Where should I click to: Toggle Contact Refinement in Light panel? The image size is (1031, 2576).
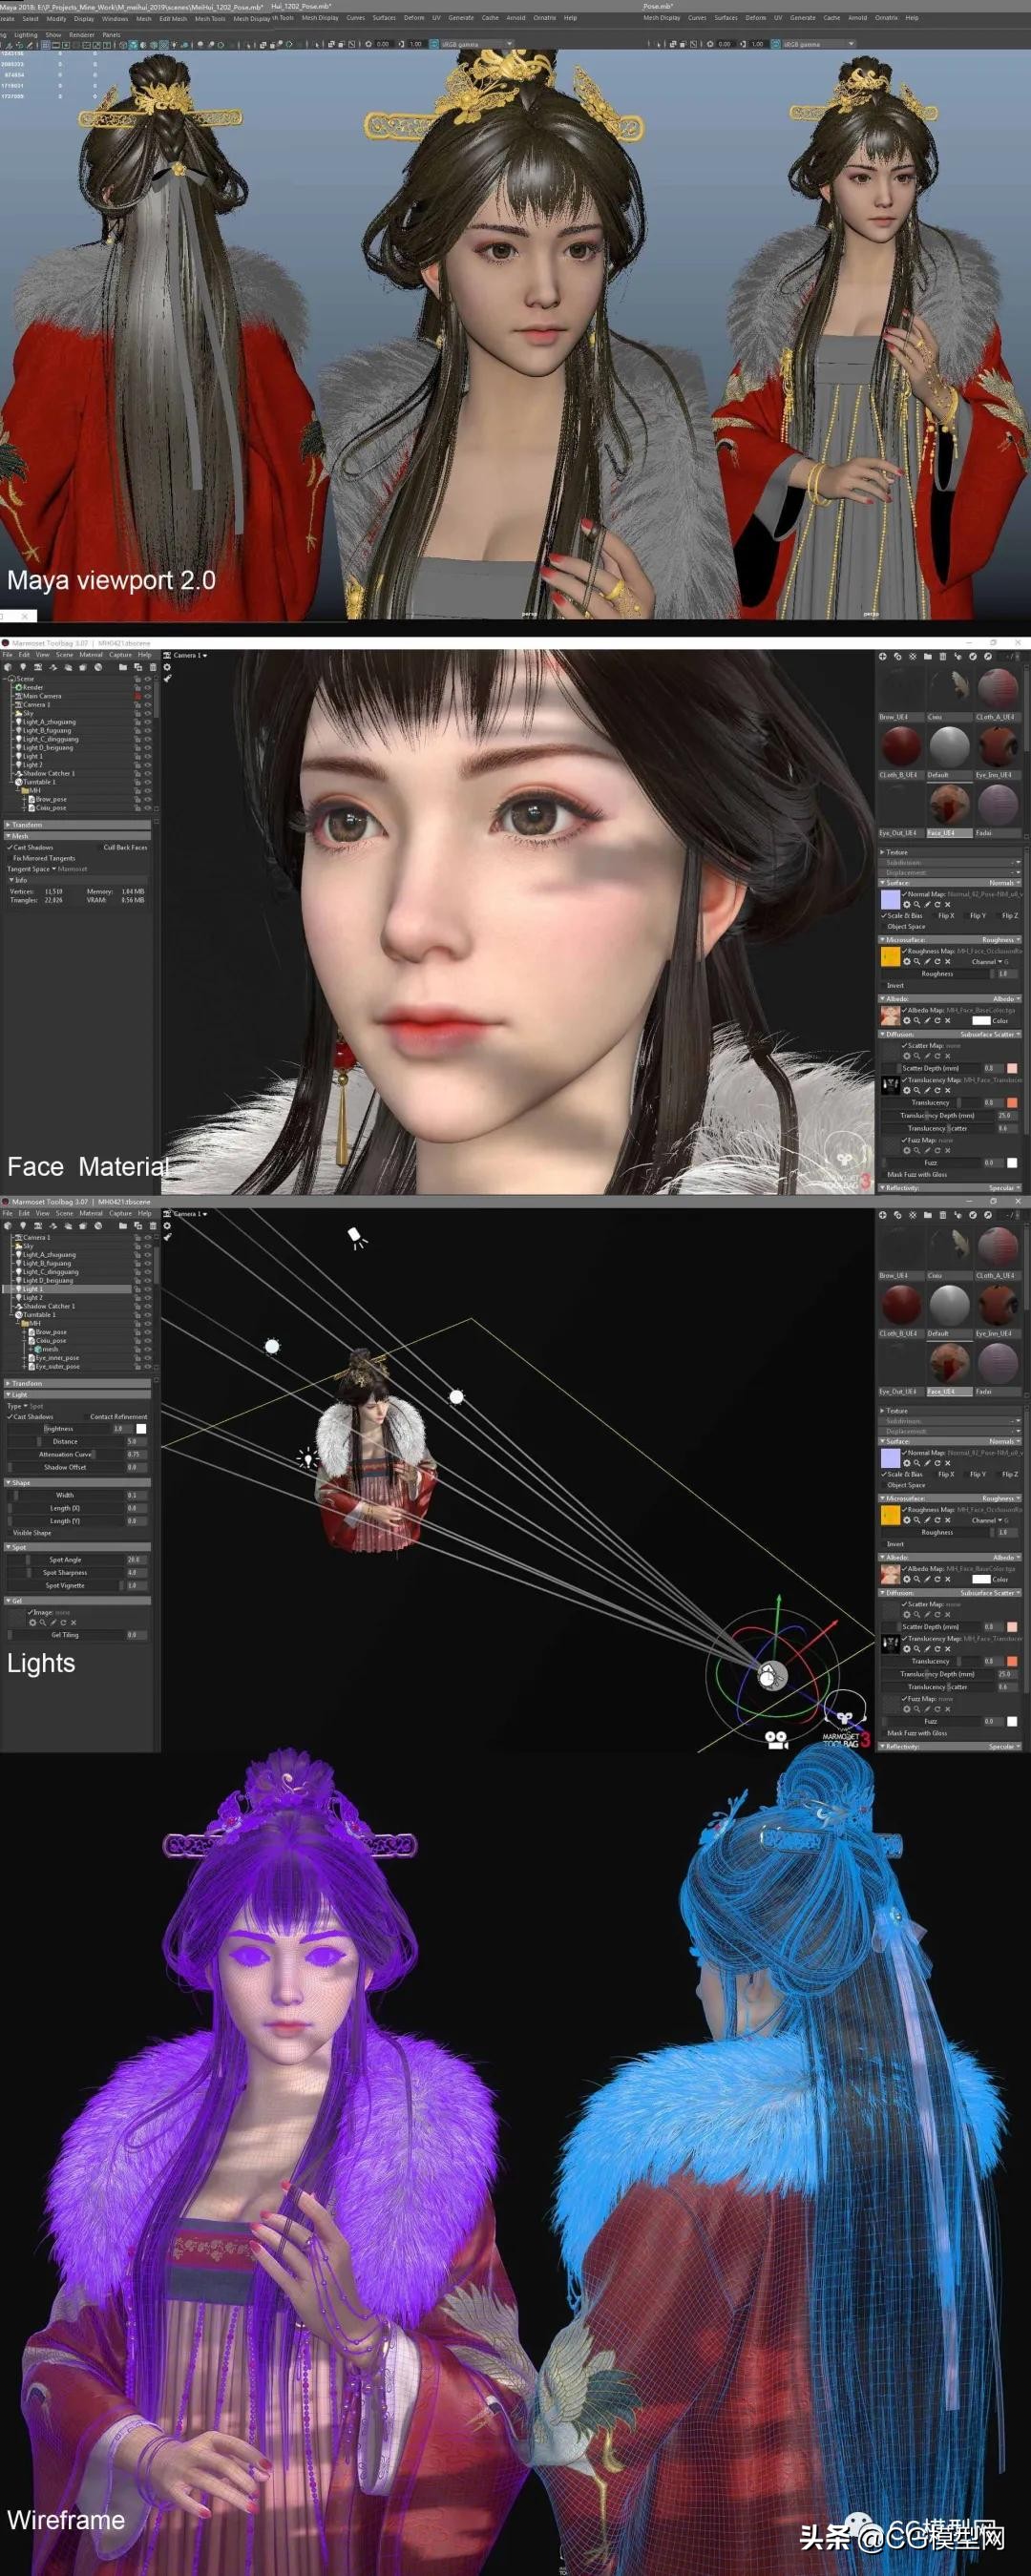pos(115,1417)
